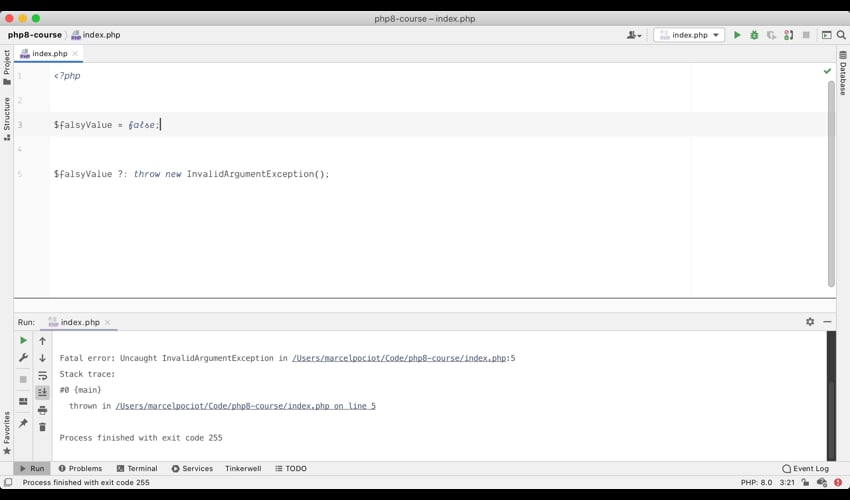Click gutter line number 3
Viewport: 850px width, 500px height.
pyautogui.click(x=20, y=125)
